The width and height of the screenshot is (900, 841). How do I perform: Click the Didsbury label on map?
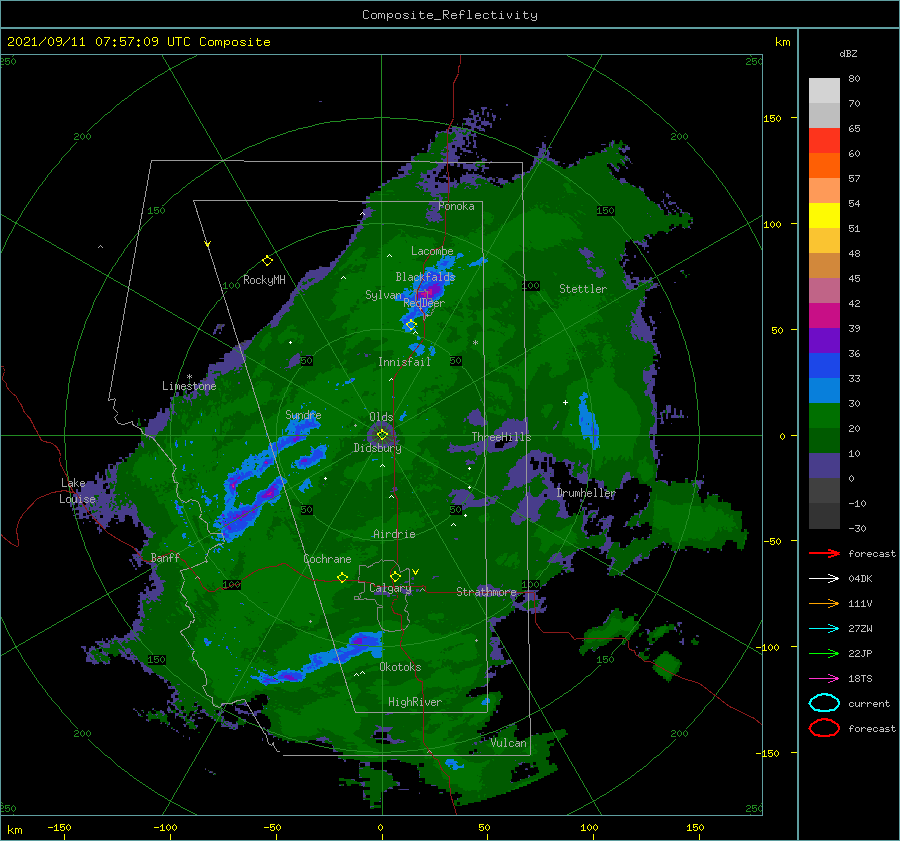point(378,448)
